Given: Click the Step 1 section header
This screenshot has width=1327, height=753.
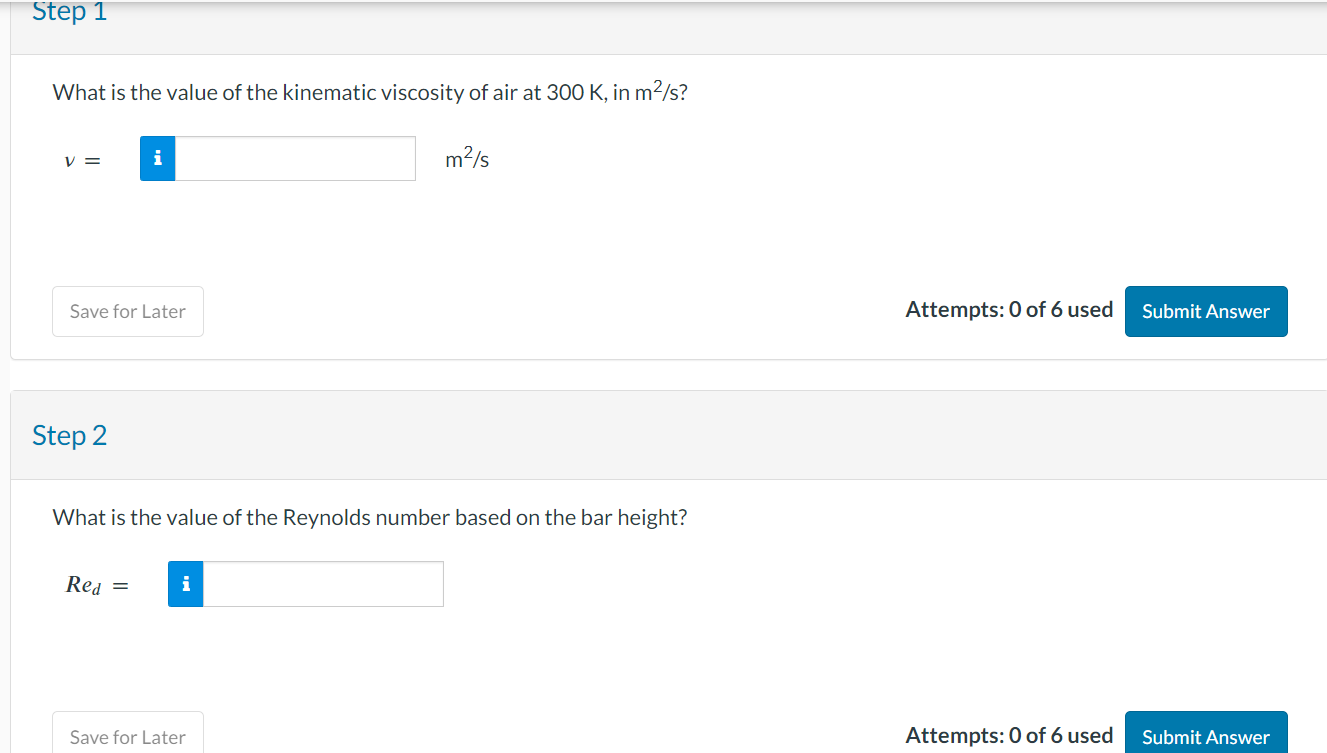Looking at the screenshot, I should [69, 12].
